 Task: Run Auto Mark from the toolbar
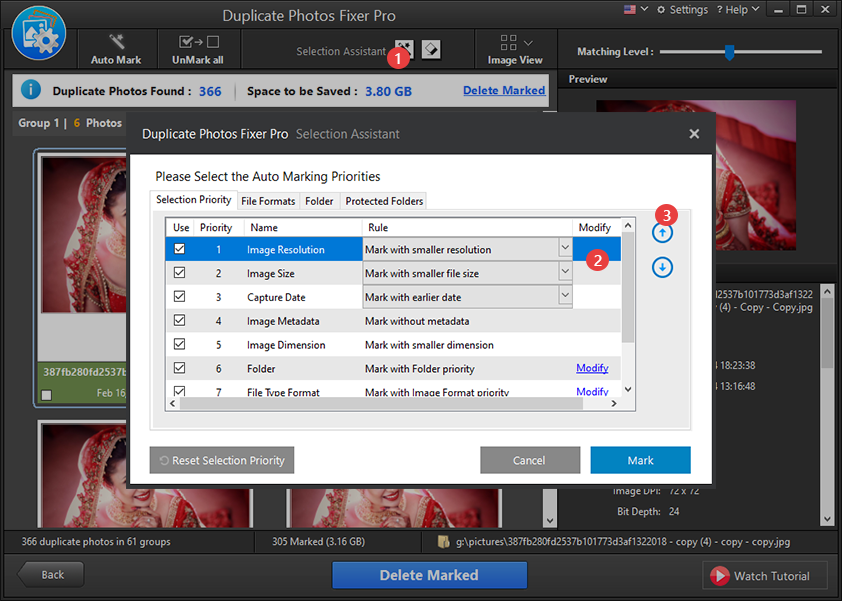tap(116, 50)
